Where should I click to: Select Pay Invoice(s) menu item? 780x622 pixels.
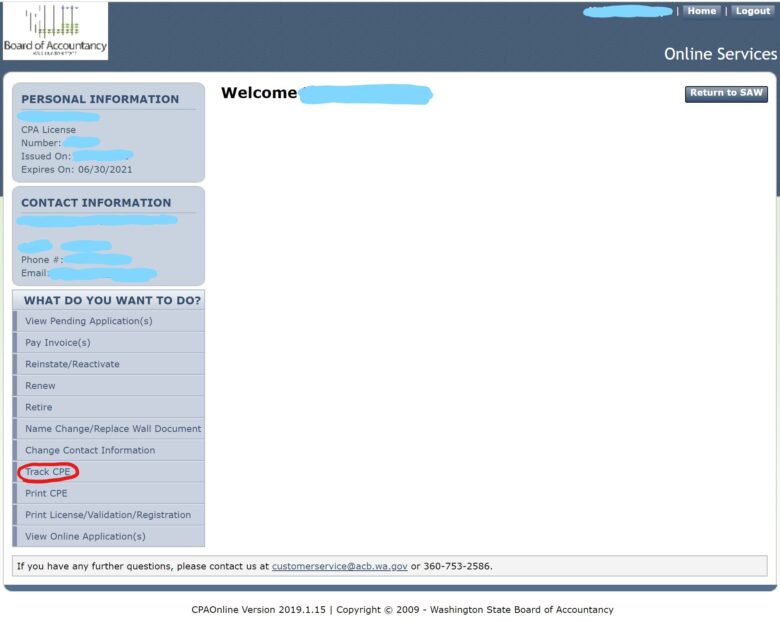pyautogui.click(x=108, y=342)
